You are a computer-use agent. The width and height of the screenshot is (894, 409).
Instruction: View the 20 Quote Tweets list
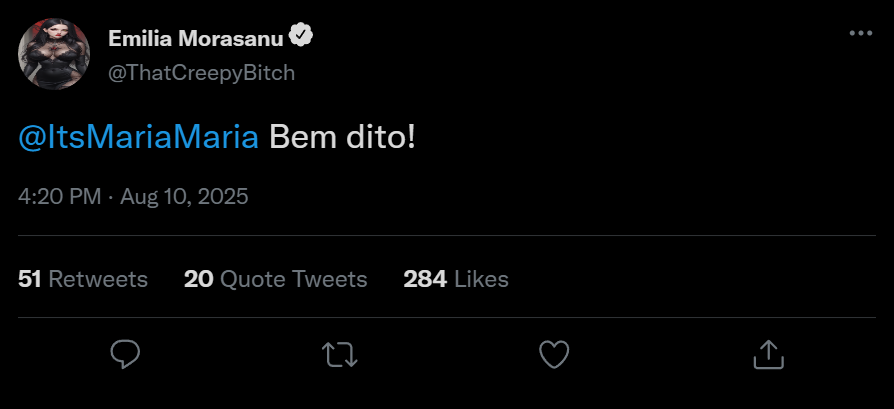pyautogui.click(x=275, y=279)
